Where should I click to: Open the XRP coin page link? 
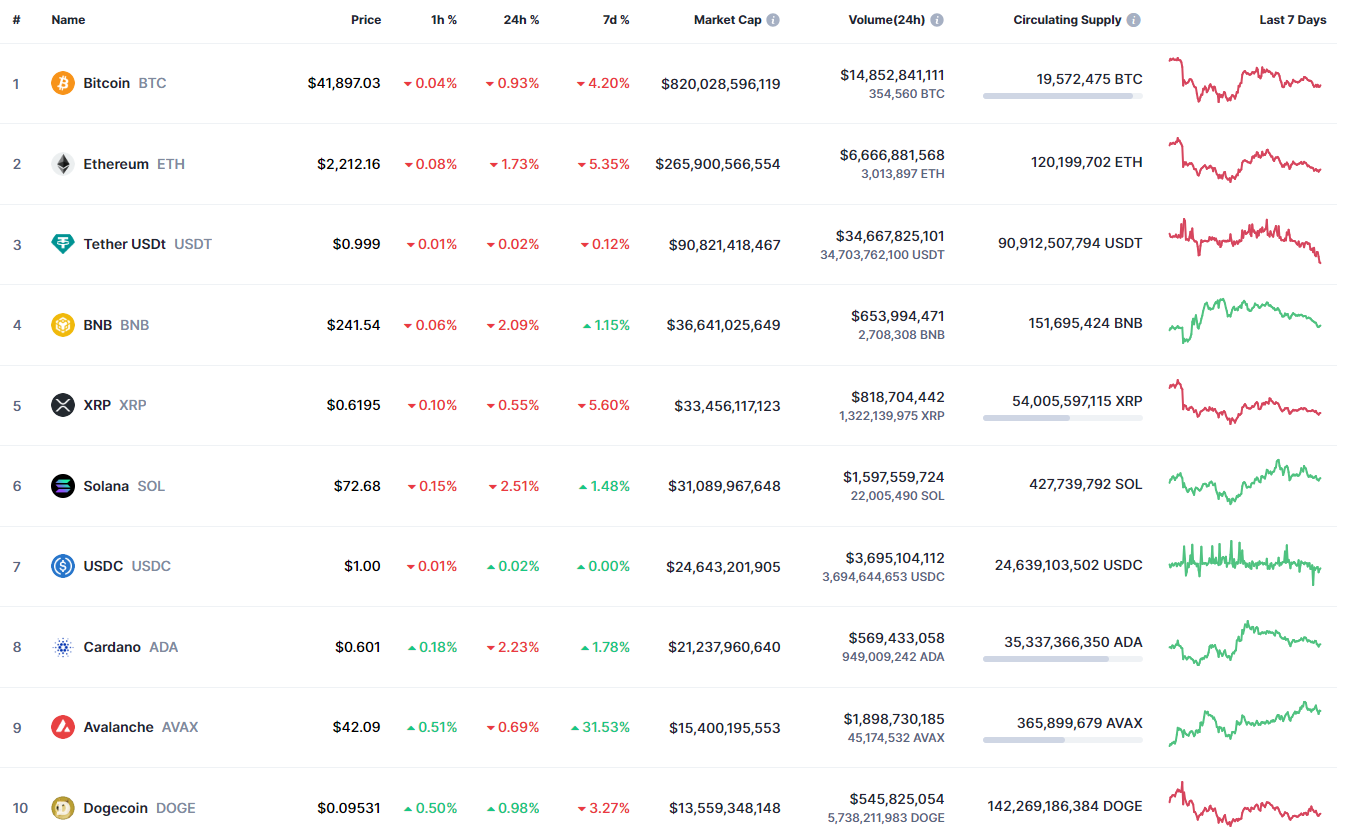point(97,405)
